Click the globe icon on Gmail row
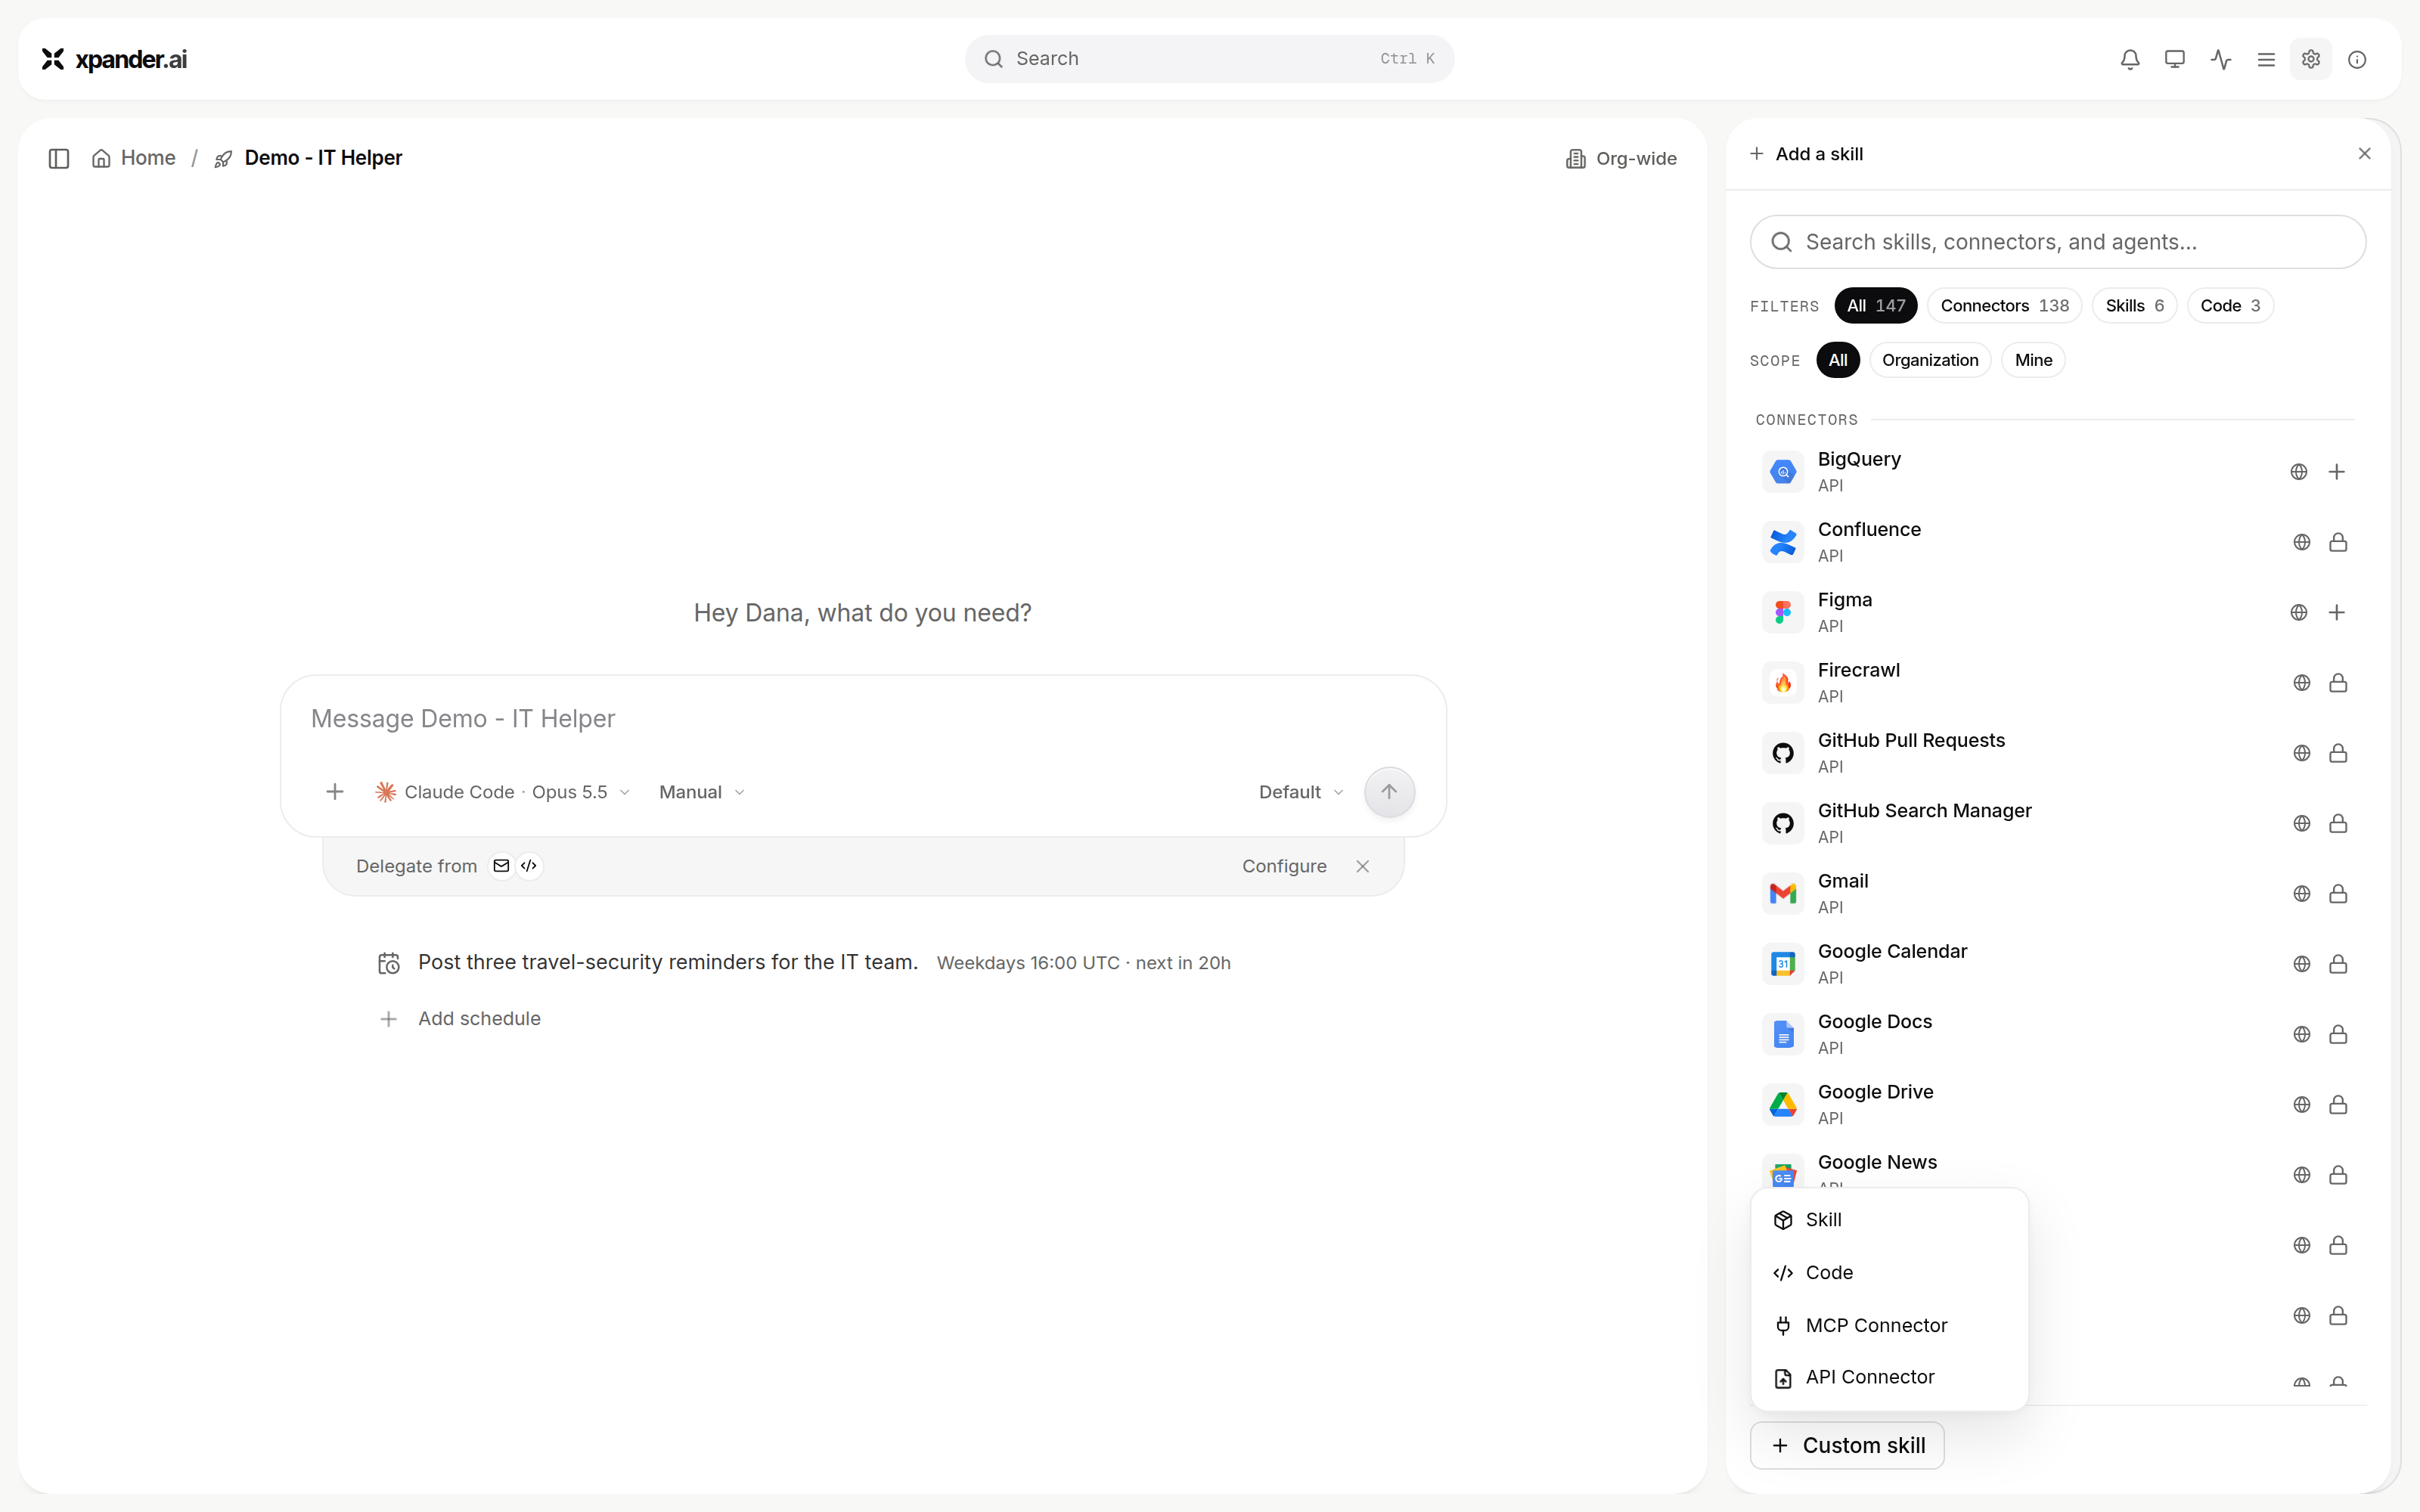Image resolution: width=2420 pixels, height=1512 pixels. (x=2302, y=894)
